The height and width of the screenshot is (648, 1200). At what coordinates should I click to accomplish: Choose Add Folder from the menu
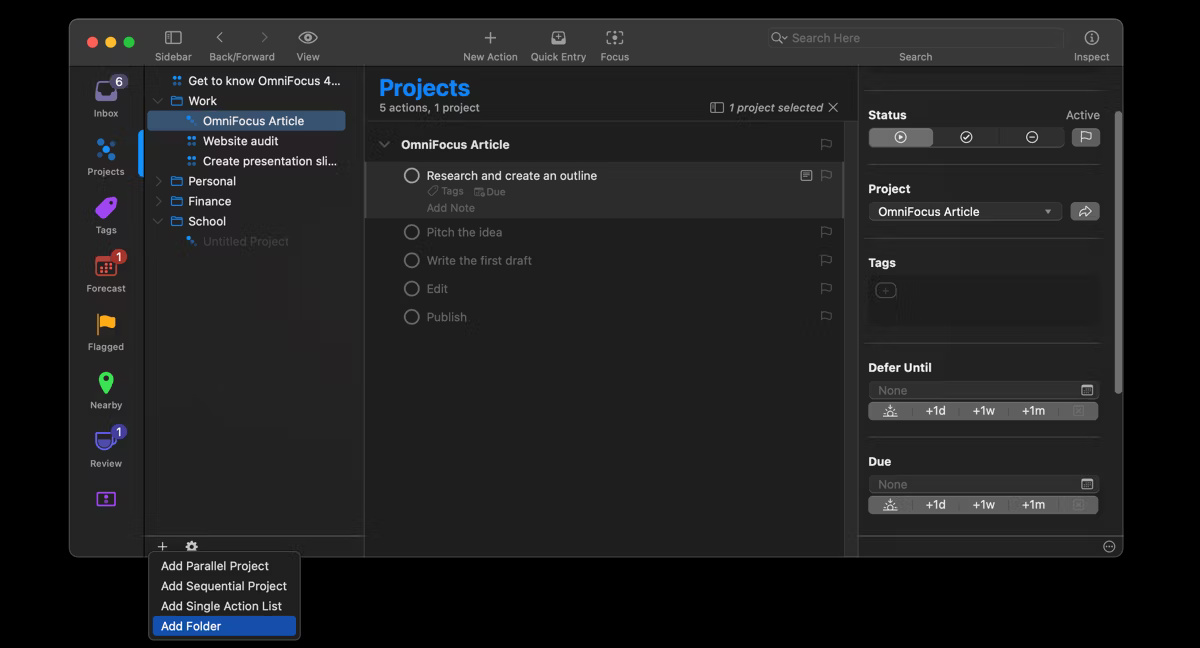(190, 625)
